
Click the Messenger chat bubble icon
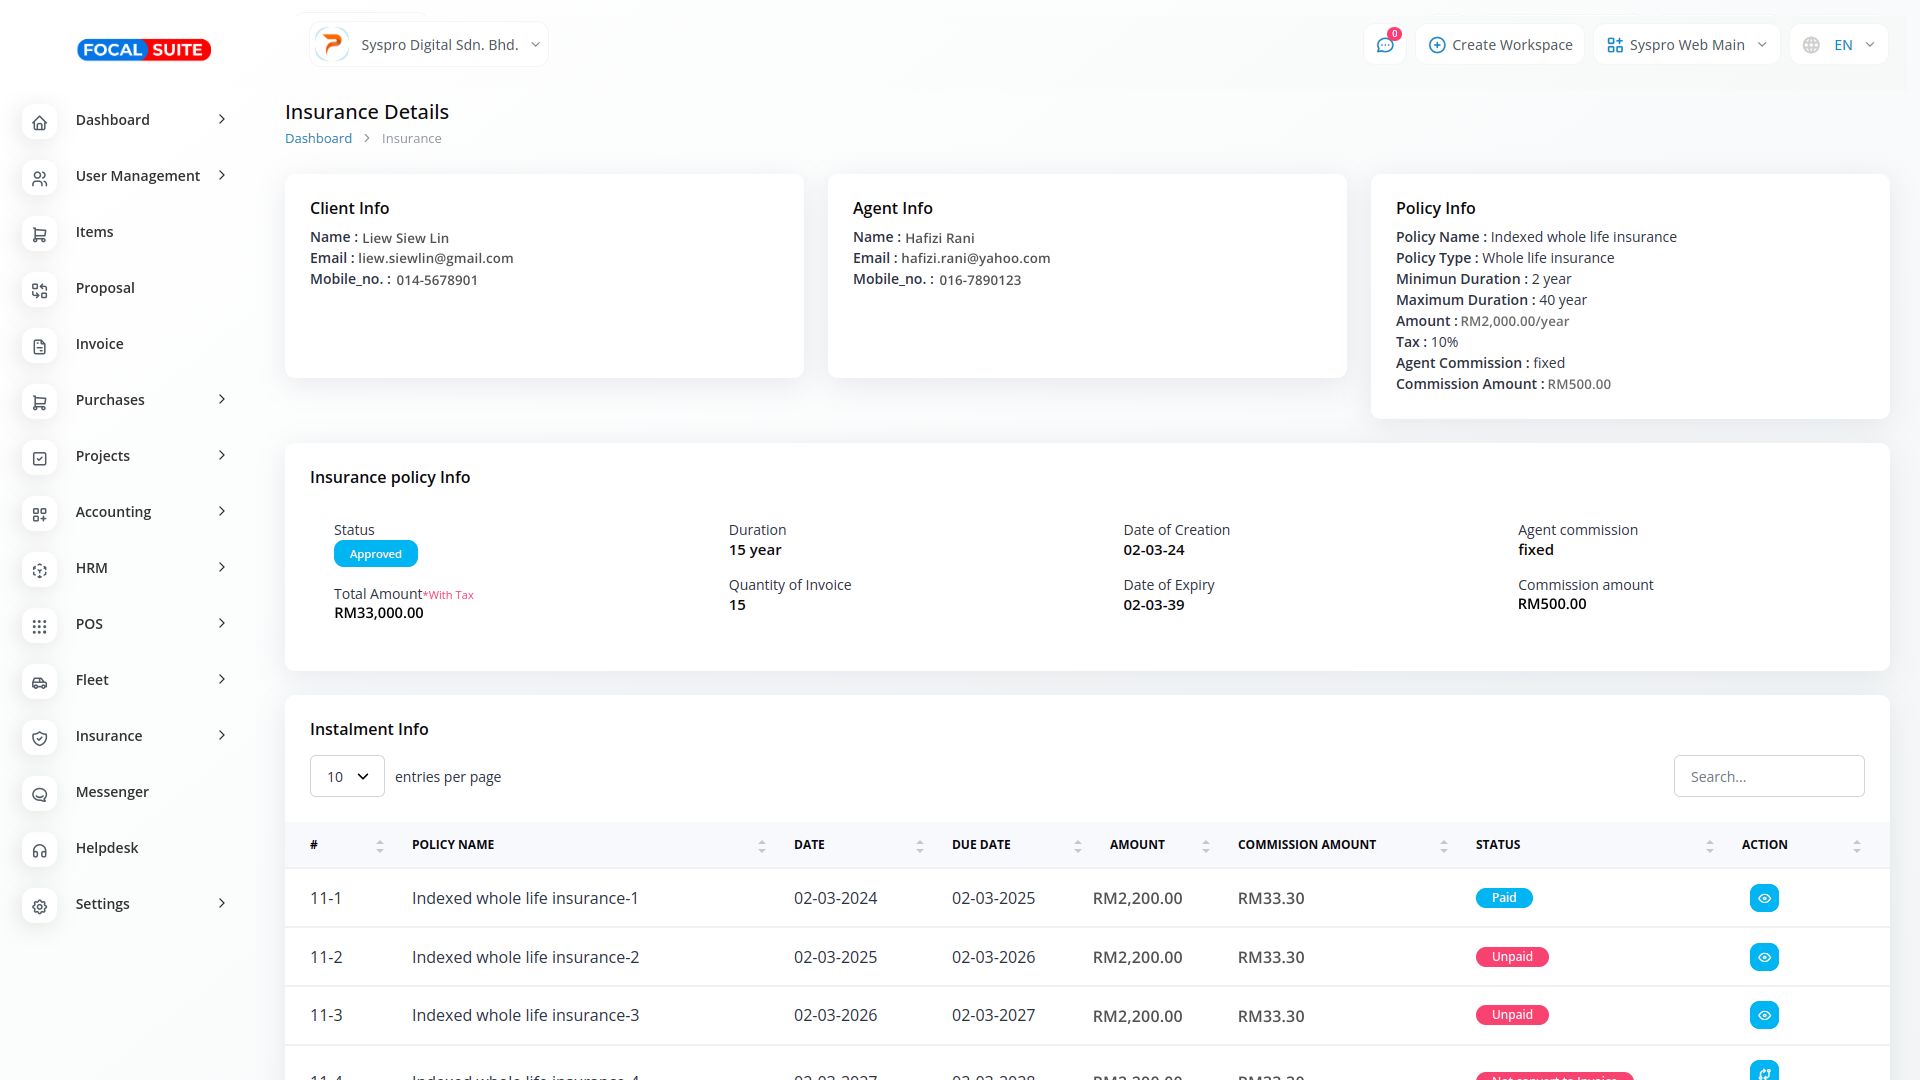pyautogui.click(x=39, y=794)
